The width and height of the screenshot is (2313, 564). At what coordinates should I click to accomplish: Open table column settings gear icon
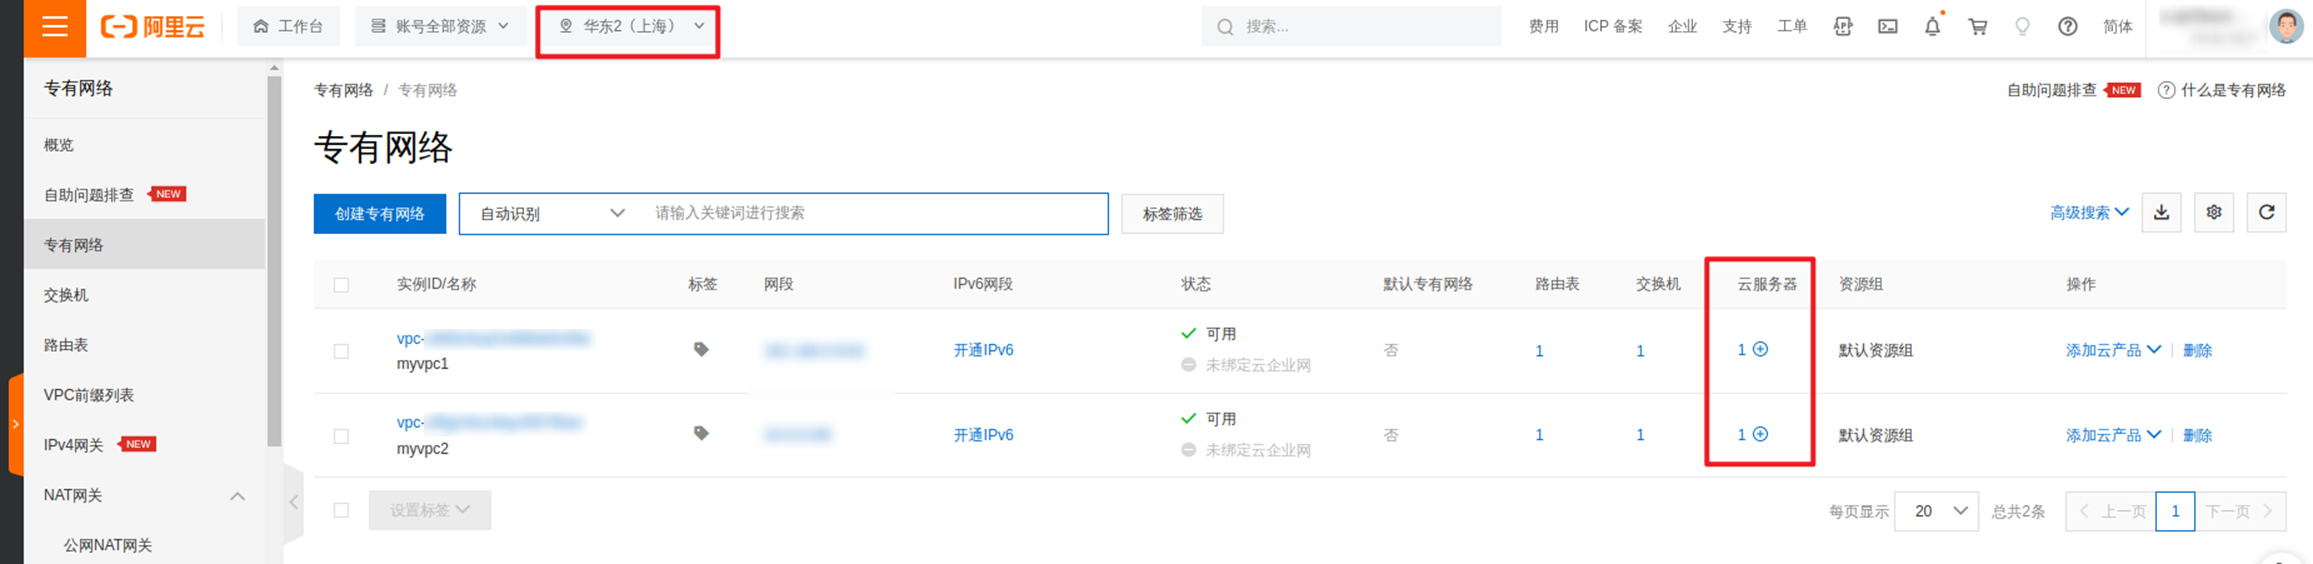click(2214, 213)
